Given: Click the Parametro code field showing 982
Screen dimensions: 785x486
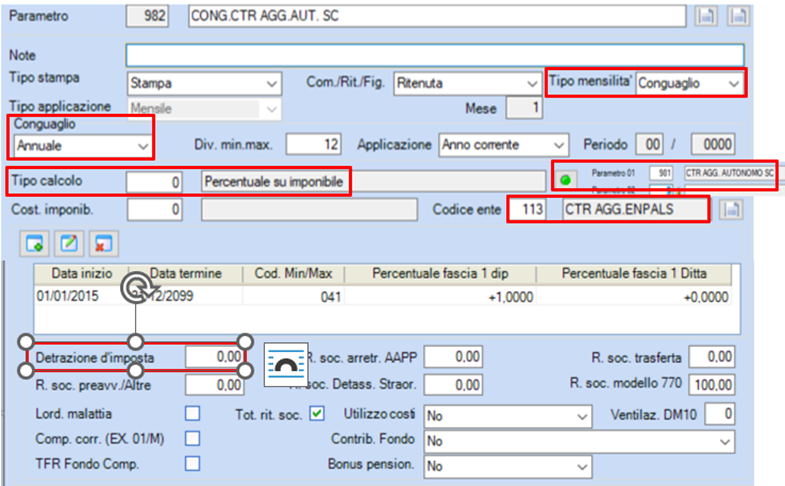Looking at the screenshot, I should 147,16.
